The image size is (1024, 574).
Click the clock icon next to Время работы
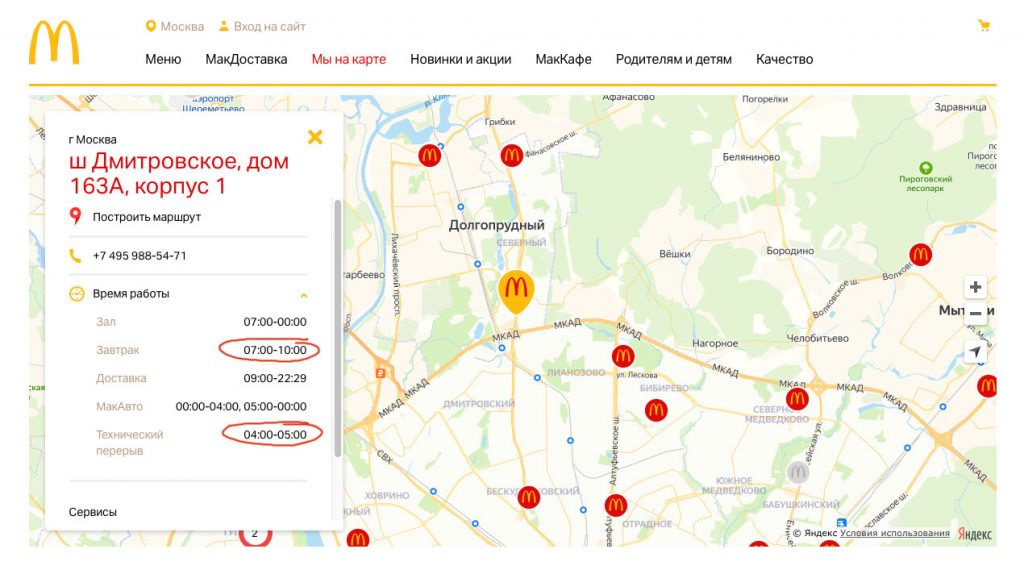[77, 294]
